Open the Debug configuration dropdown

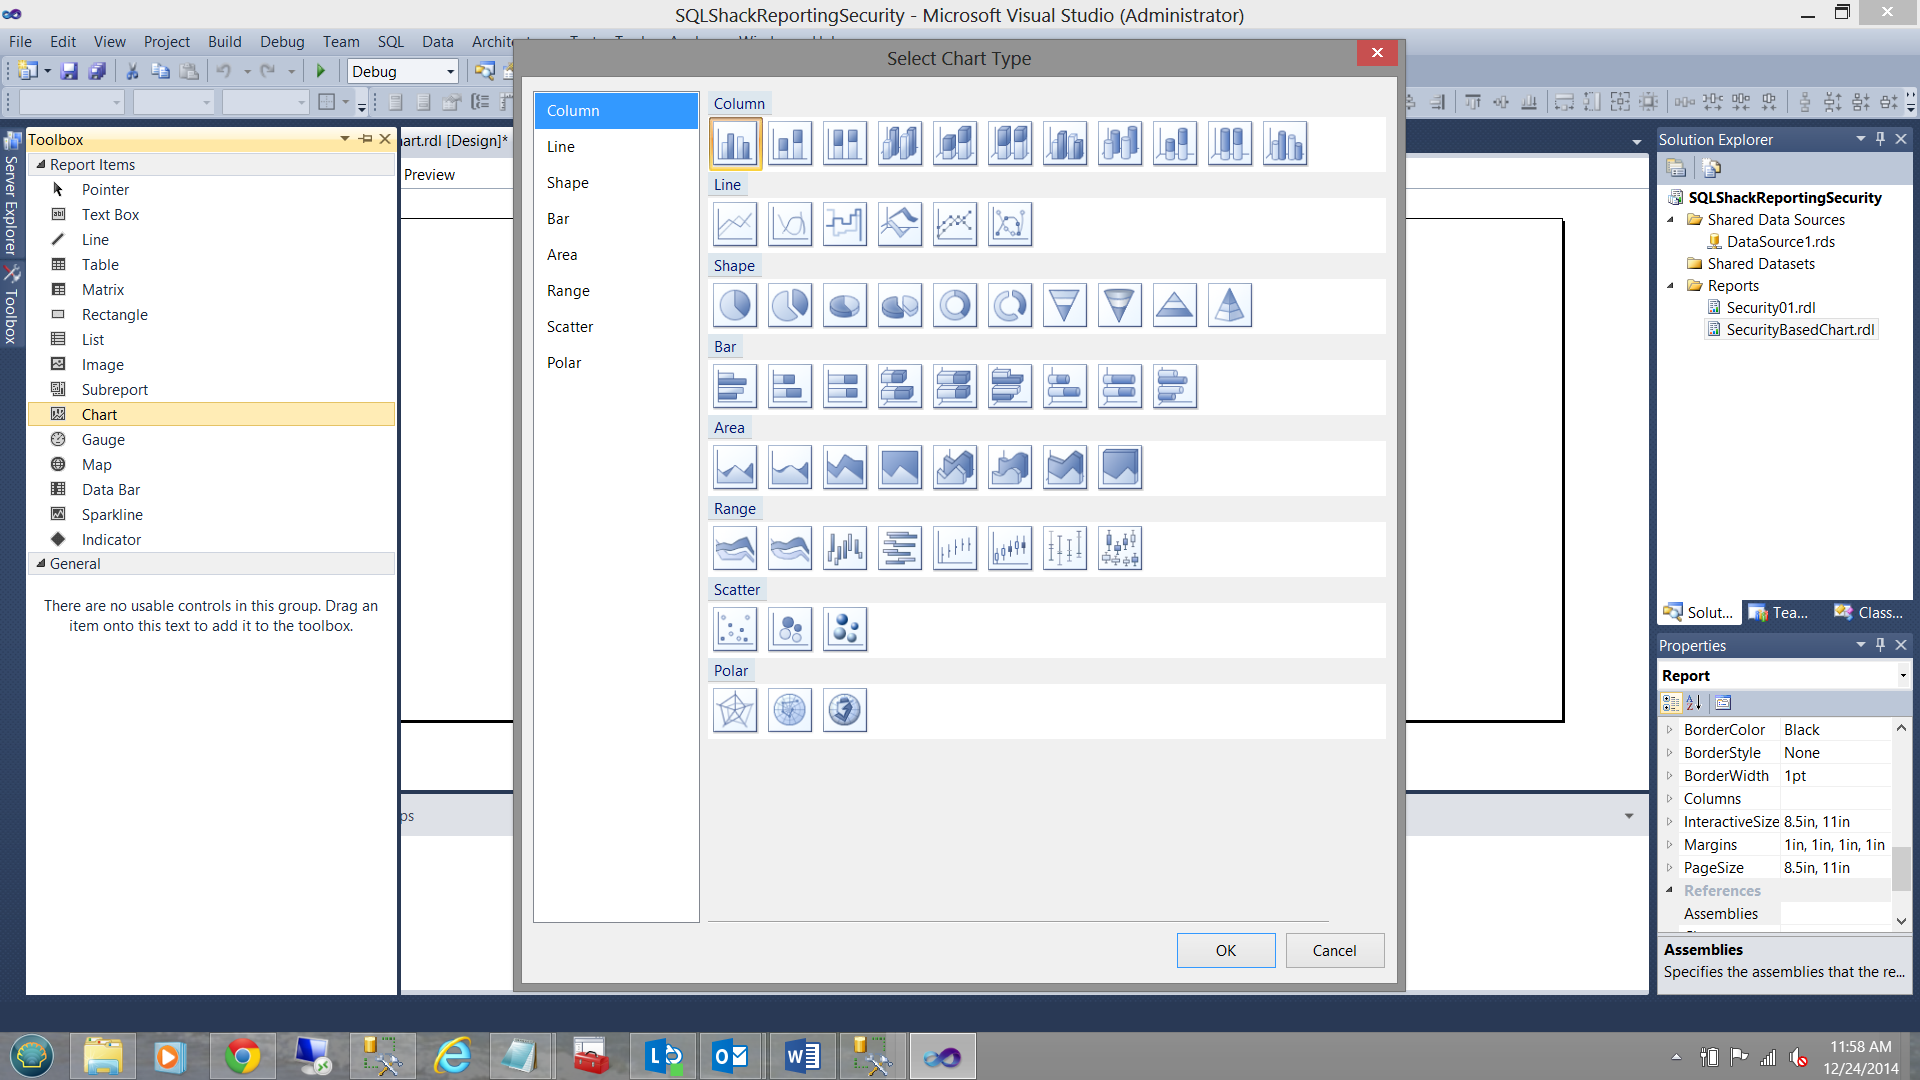click(450, 71)
